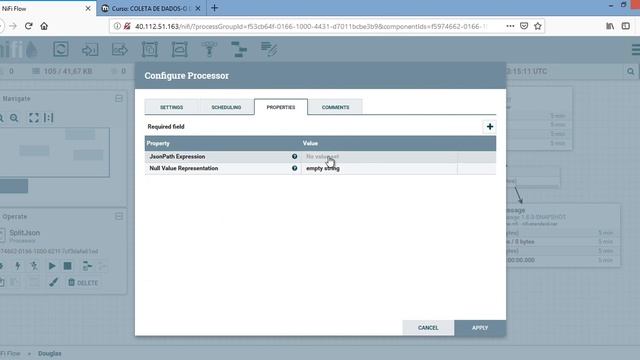The height and width of the screenshot is (360, 640).
Task: Click the URL address bar
Action: tap(310, 26)
